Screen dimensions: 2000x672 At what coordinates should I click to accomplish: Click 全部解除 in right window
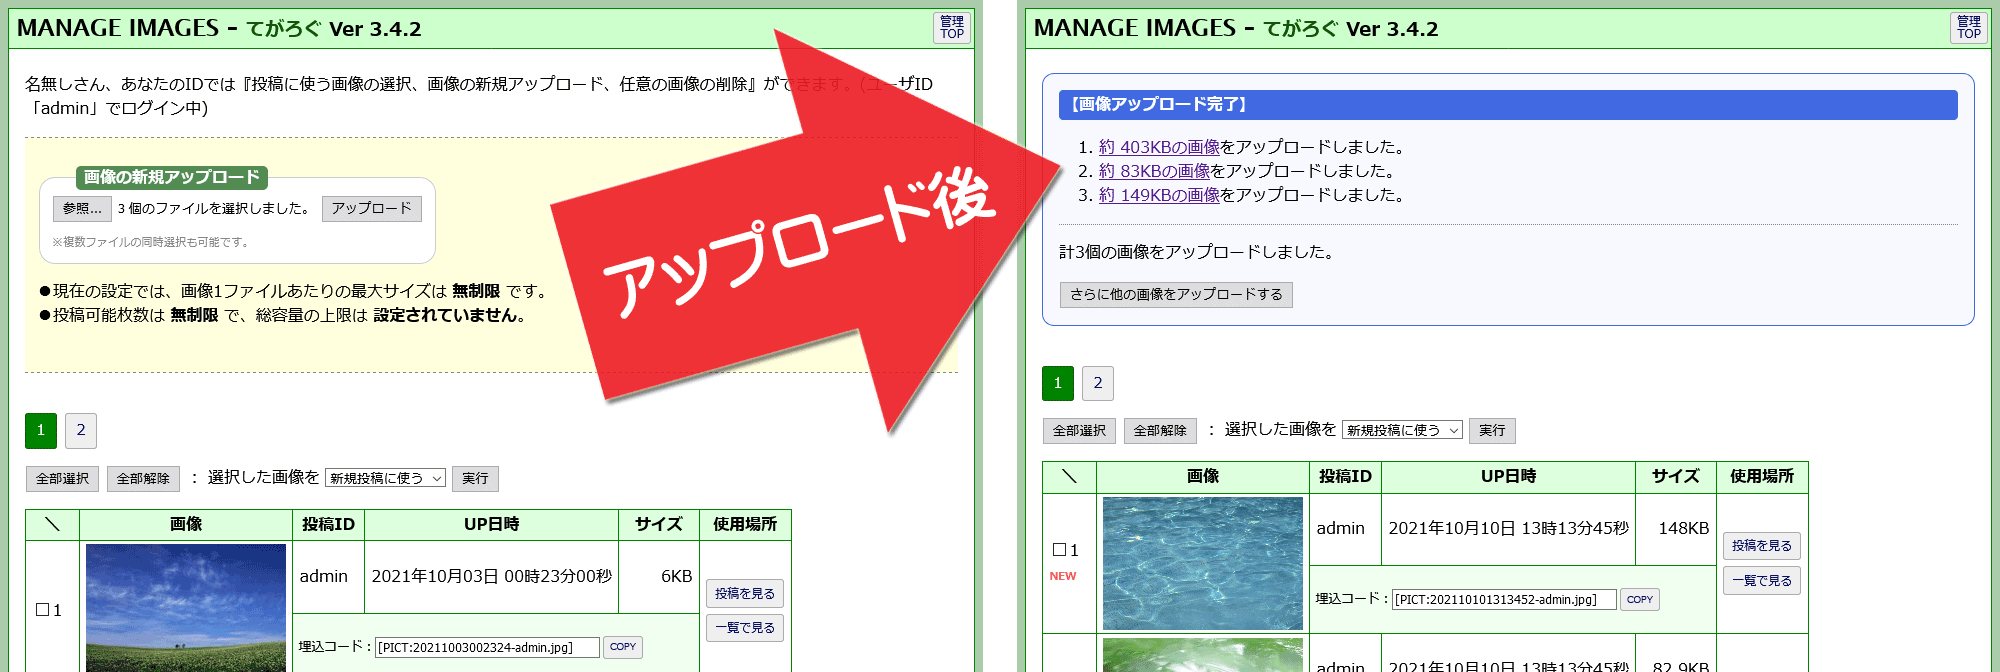1160,430
